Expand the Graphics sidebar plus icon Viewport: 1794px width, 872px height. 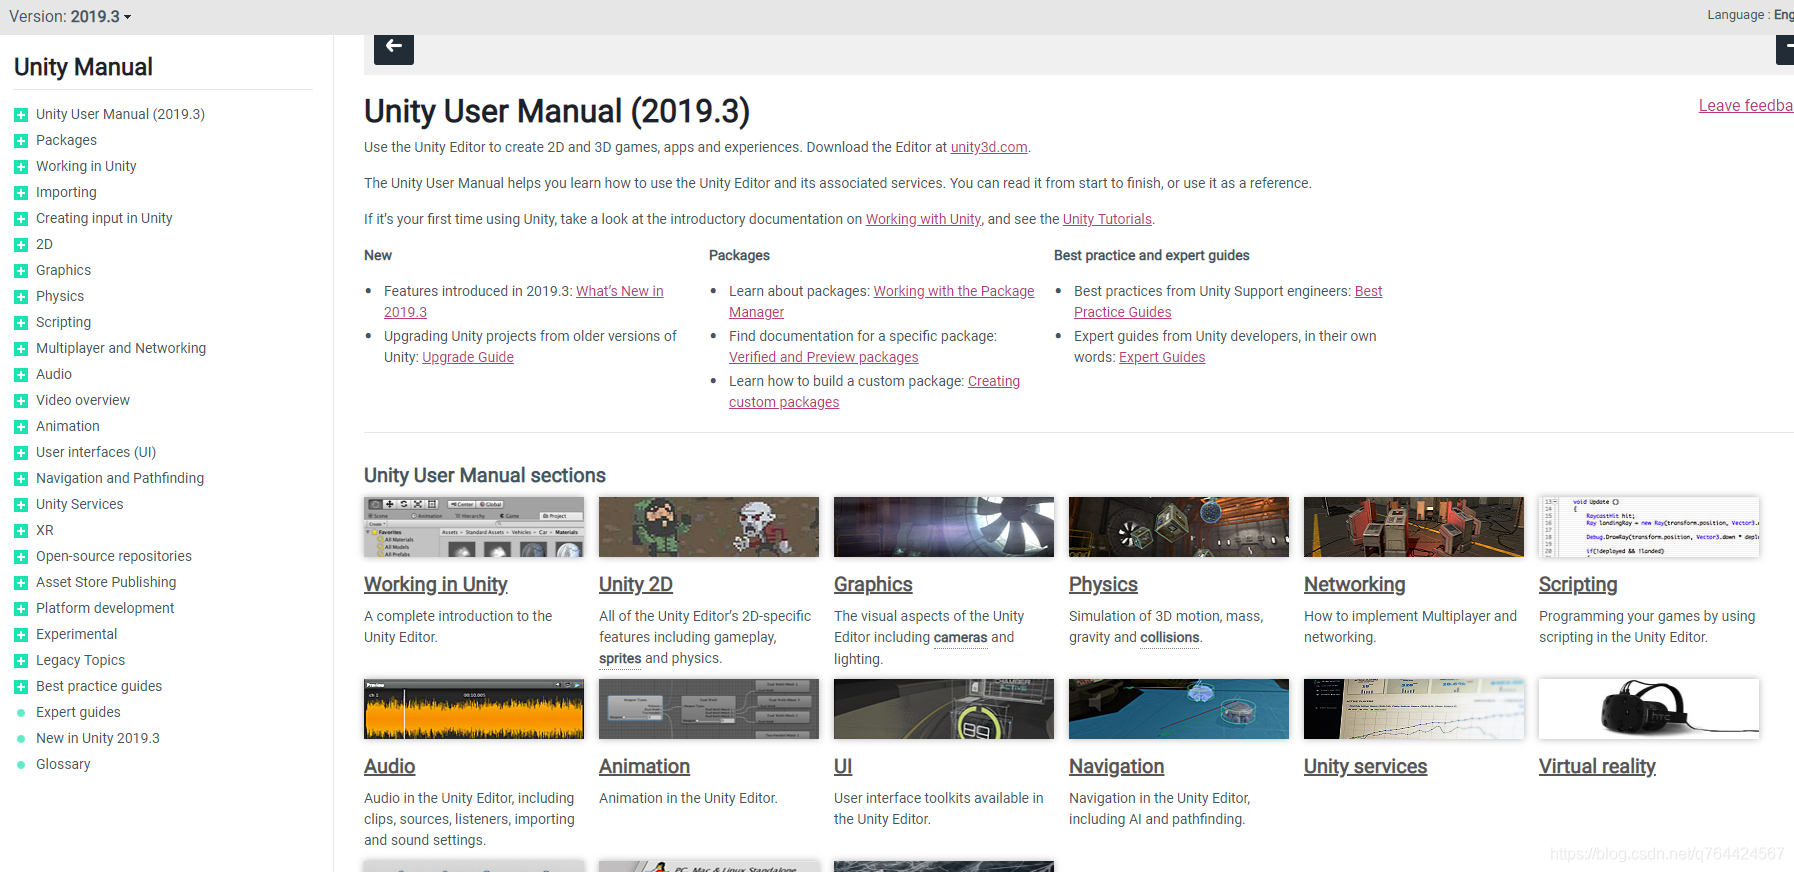click(21, 271)
